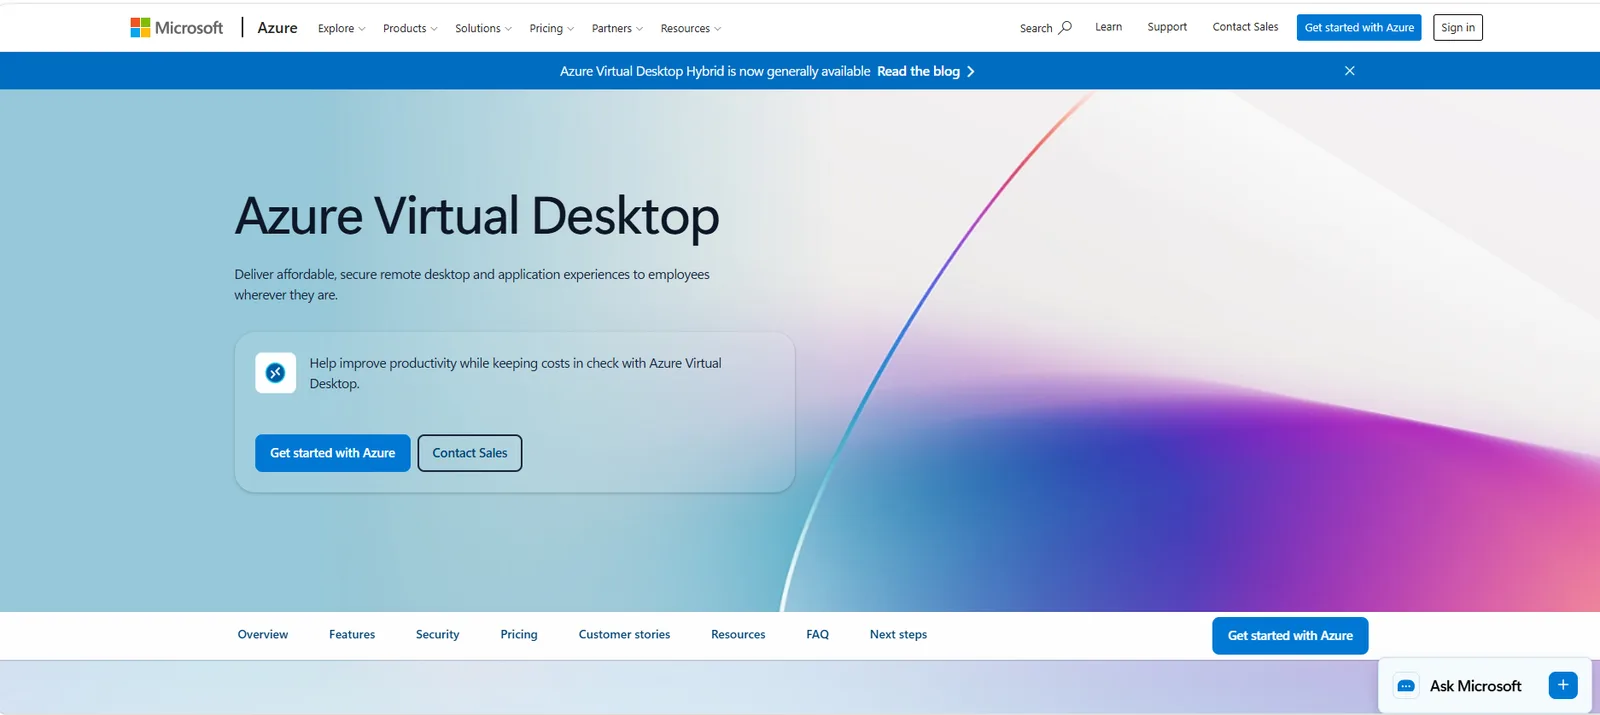Select the Customer stories section tab

[x=624, y=635]
